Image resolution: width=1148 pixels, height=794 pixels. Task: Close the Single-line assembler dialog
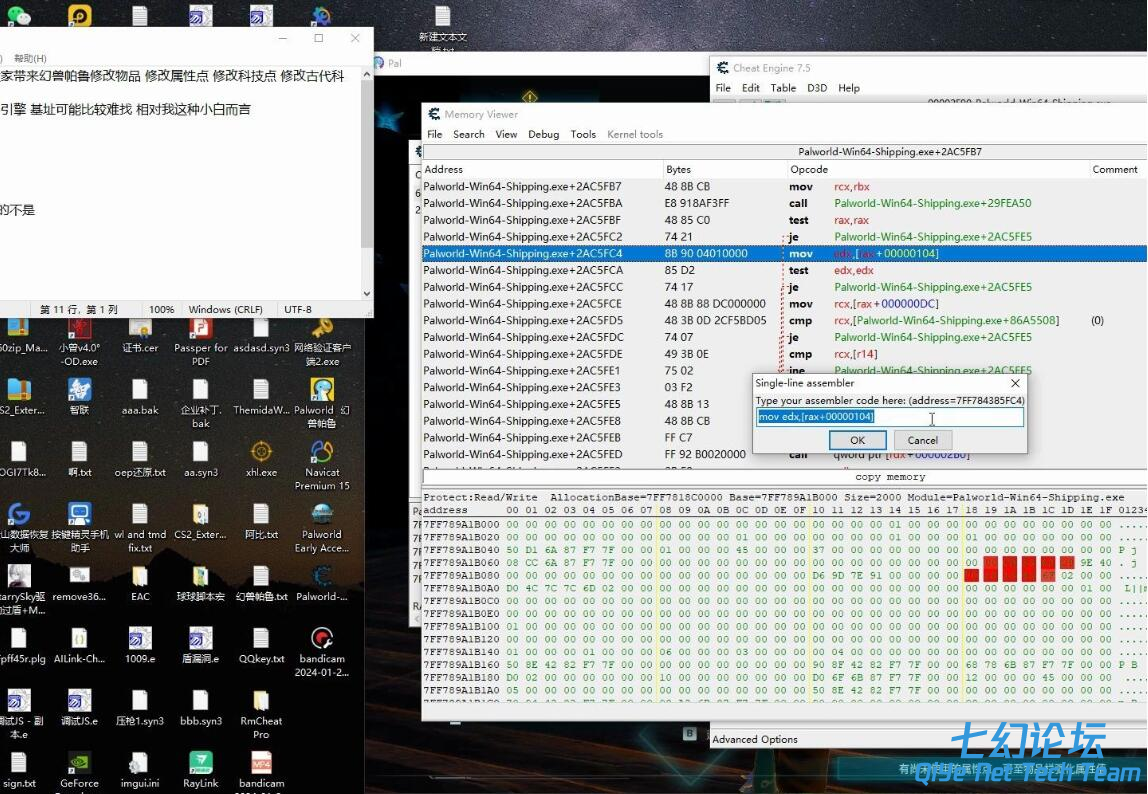1015,383
